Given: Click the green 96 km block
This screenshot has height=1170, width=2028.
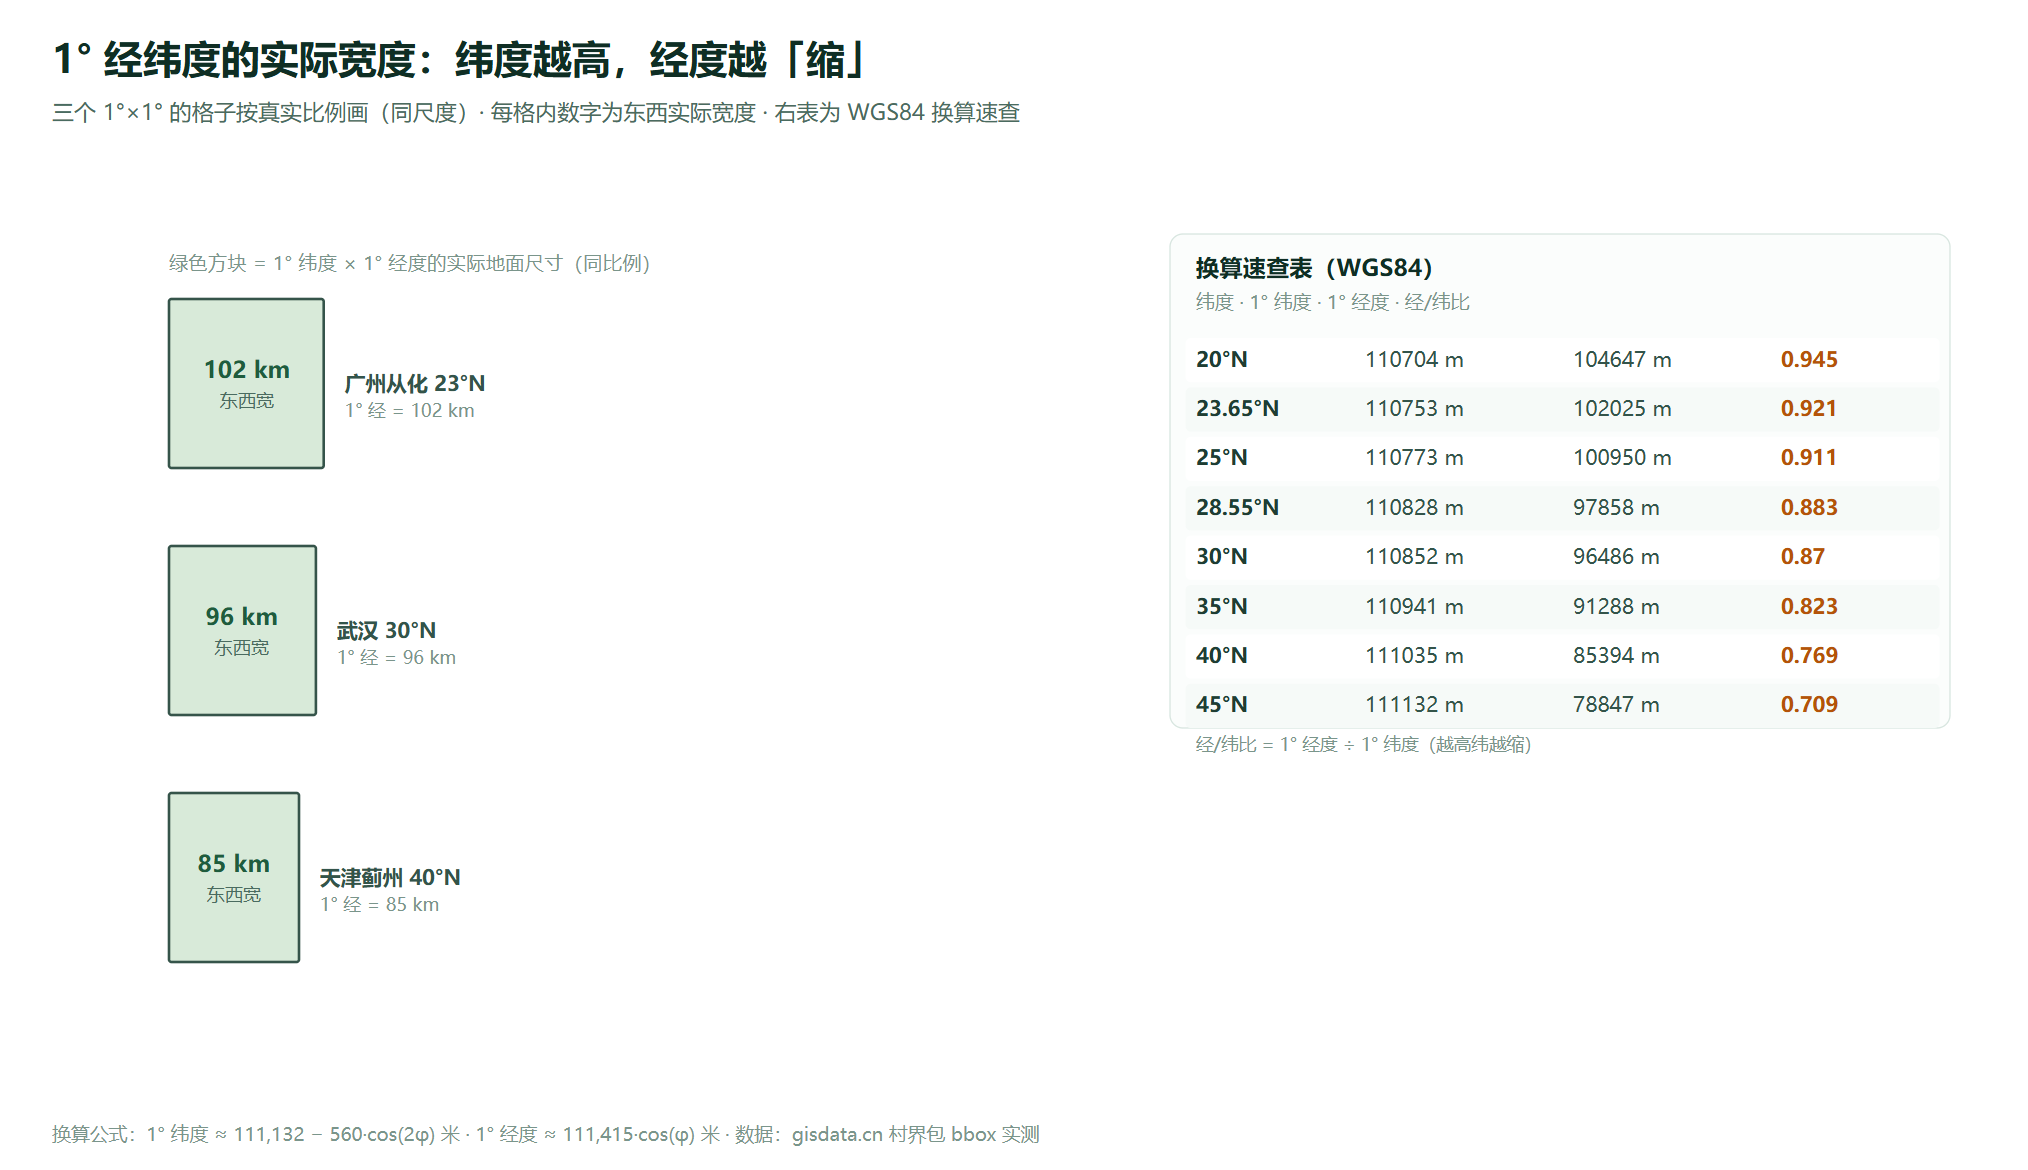Looking at the screenshot, I should click(x=242, y=630).
